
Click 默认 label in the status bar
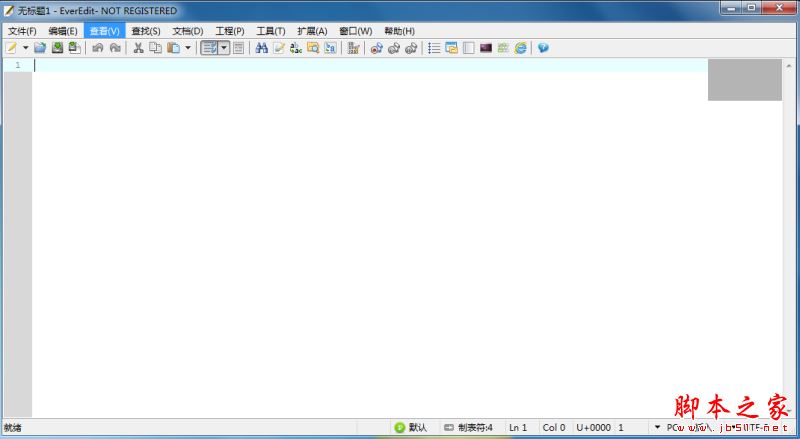(x=417, y=428)
